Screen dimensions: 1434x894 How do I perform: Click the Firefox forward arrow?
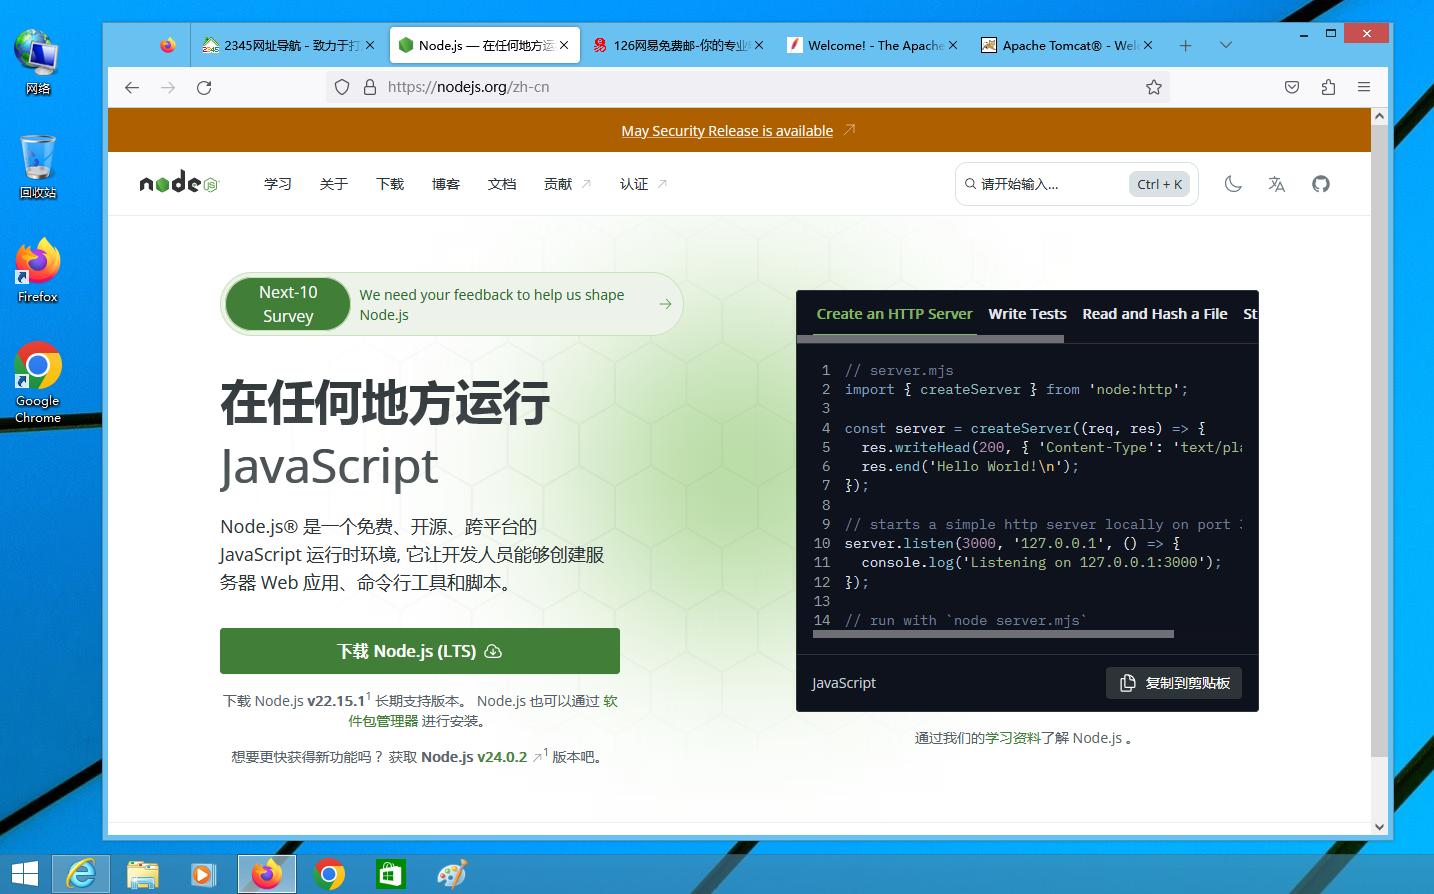[168, 87]
